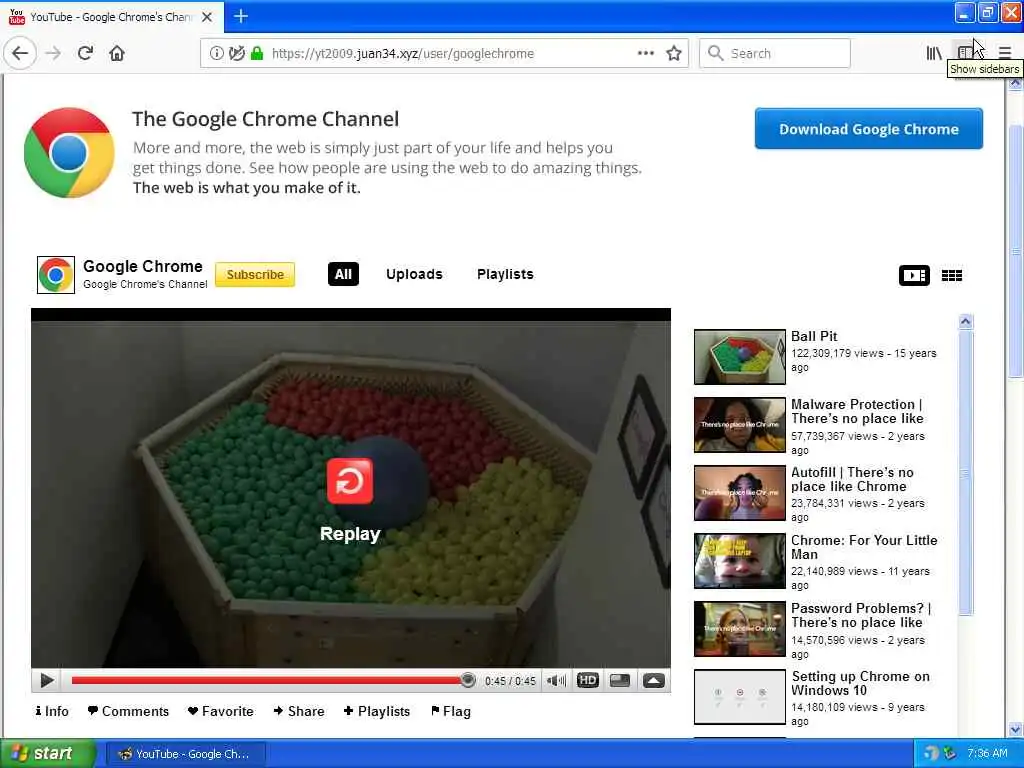Screen dimensions: 1024x768
Task: Open the hamburger application menu
Action: [1004, 53]
